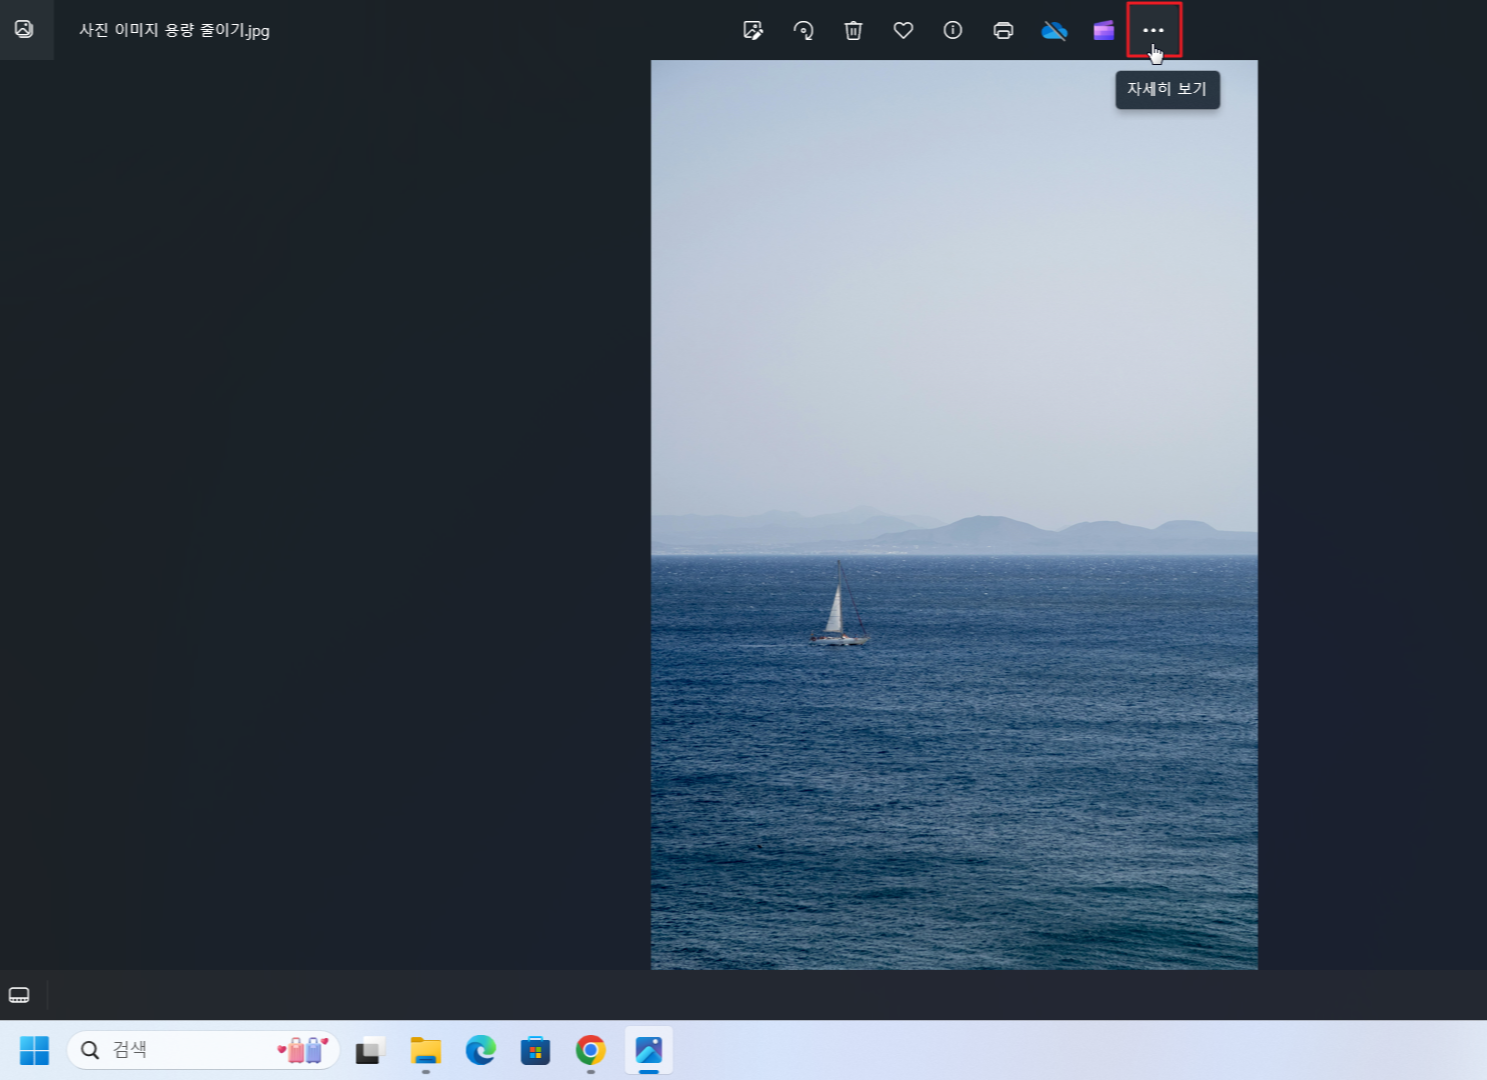Click the sailboat photo
1487x1080 pixels.
[954, 514]
